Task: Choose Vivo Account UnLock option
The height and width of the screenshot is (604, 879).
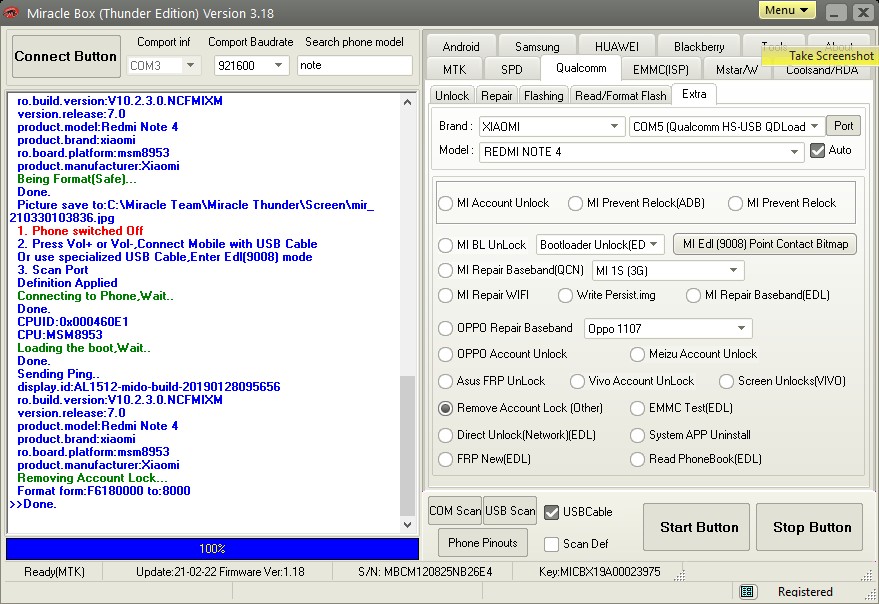Action: click(577, 381)
